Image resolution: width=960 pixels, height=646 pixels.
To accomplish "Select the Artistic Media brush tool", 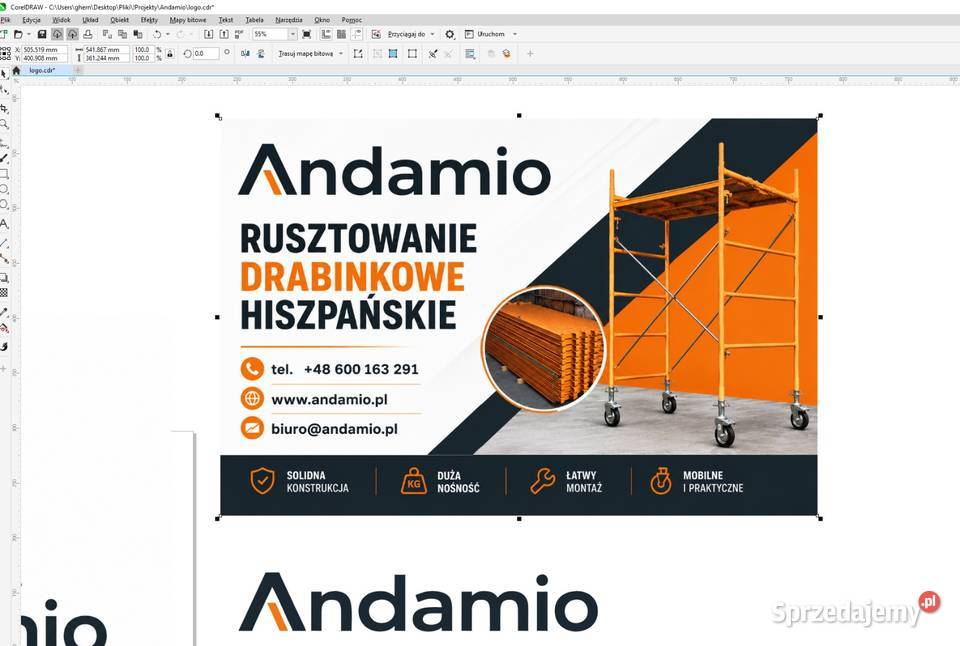I will pyautogui.click(x=4, y=158).
